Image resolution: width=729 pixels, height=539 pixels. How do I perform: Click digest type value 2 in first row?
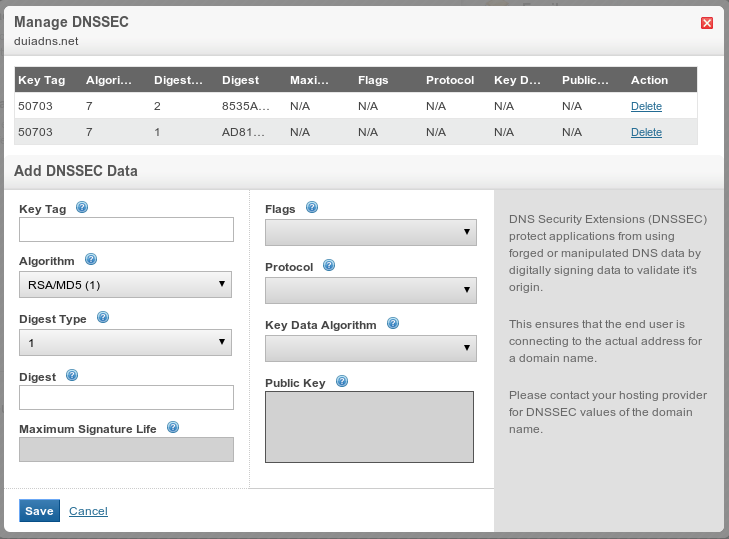tap(157, 106)
